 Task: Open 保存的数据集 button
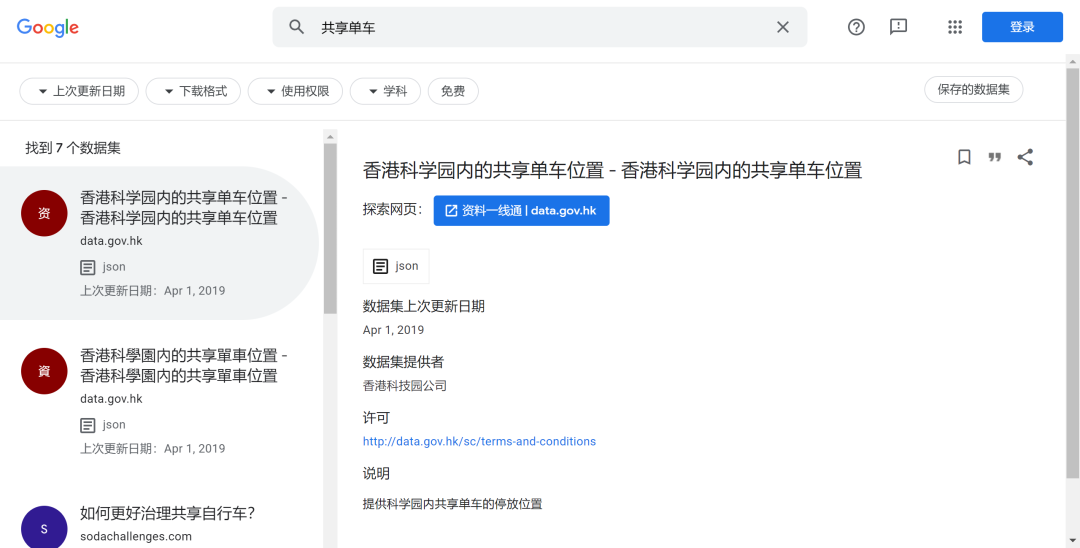point(973,89)
